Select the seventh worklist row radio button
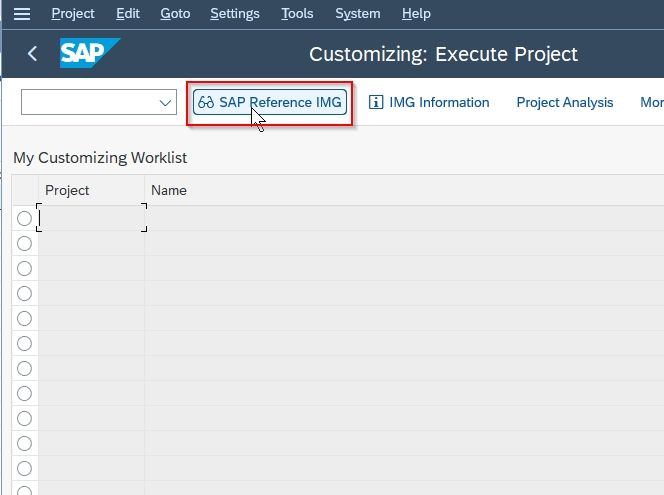 (25, 368)
